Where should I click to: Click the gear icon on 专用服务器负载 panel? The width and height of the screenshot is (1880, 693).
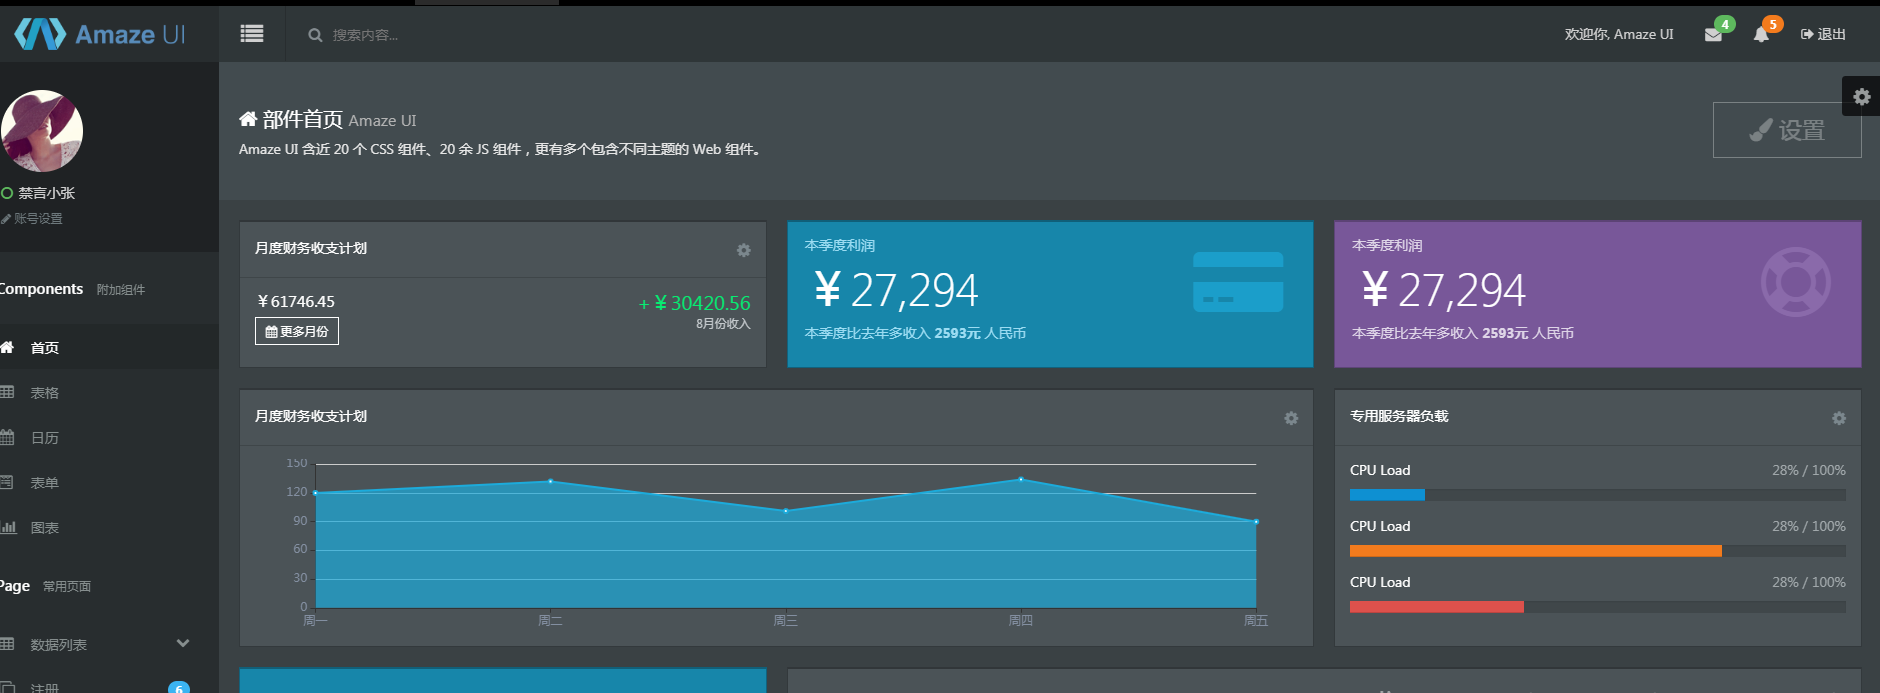point(1838,418)
